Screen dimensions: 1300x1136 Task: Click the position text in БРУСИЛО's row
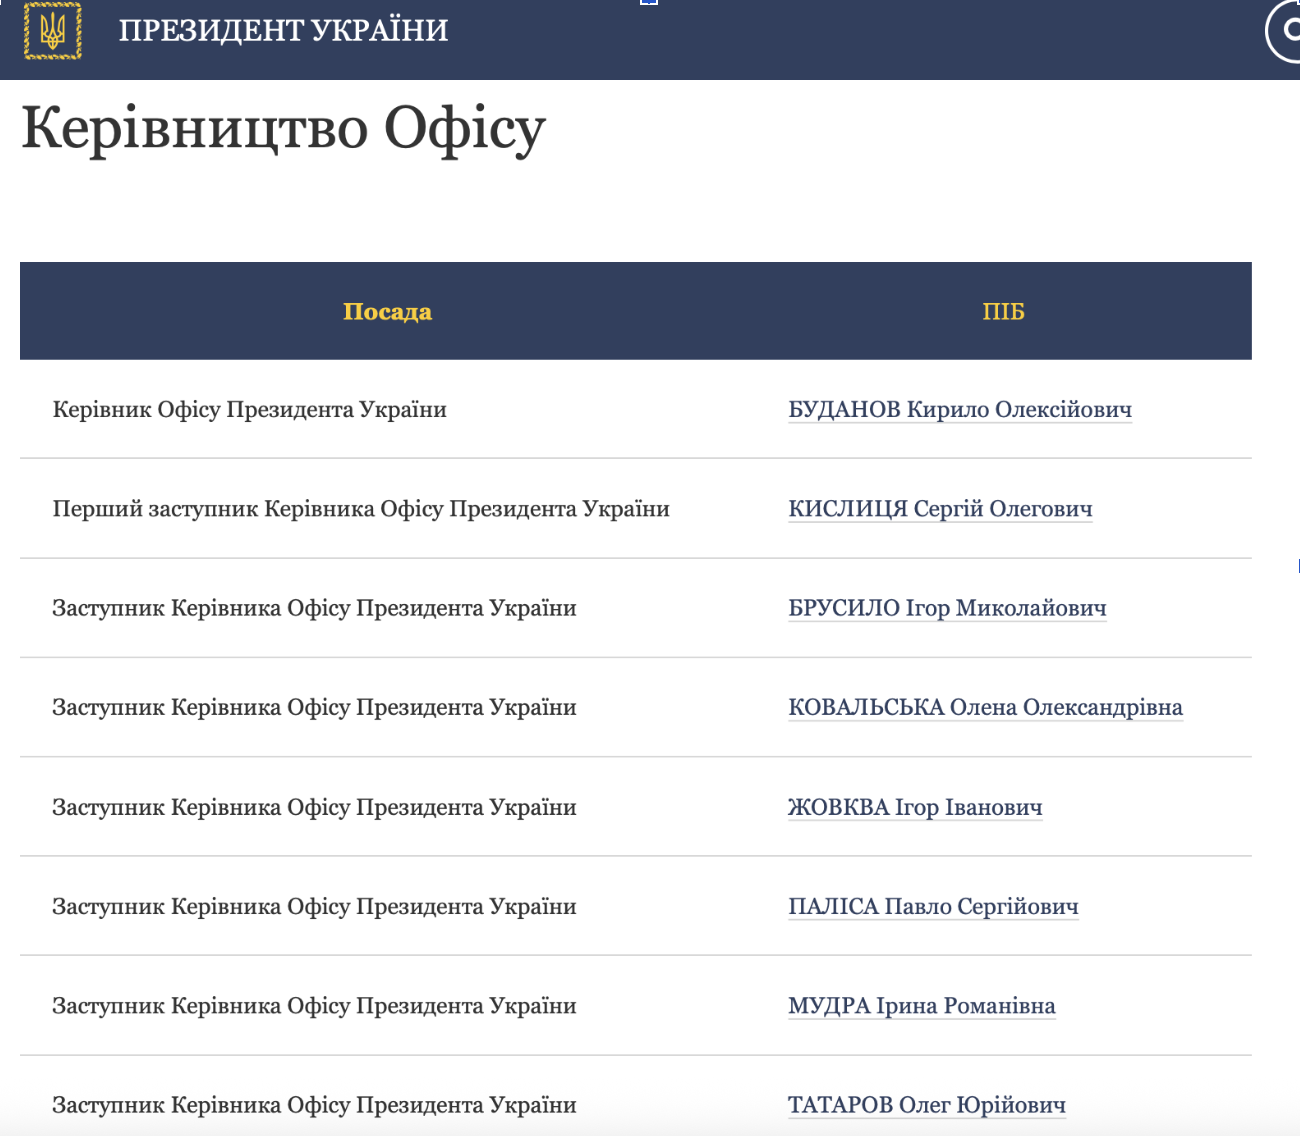[x=314, y=608]
